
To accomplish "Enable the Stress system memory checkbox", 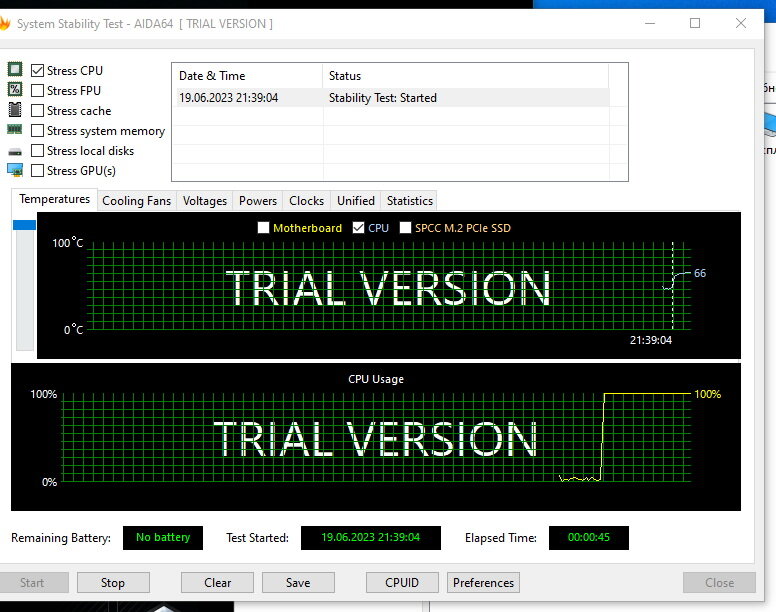I will pos(38,131).
